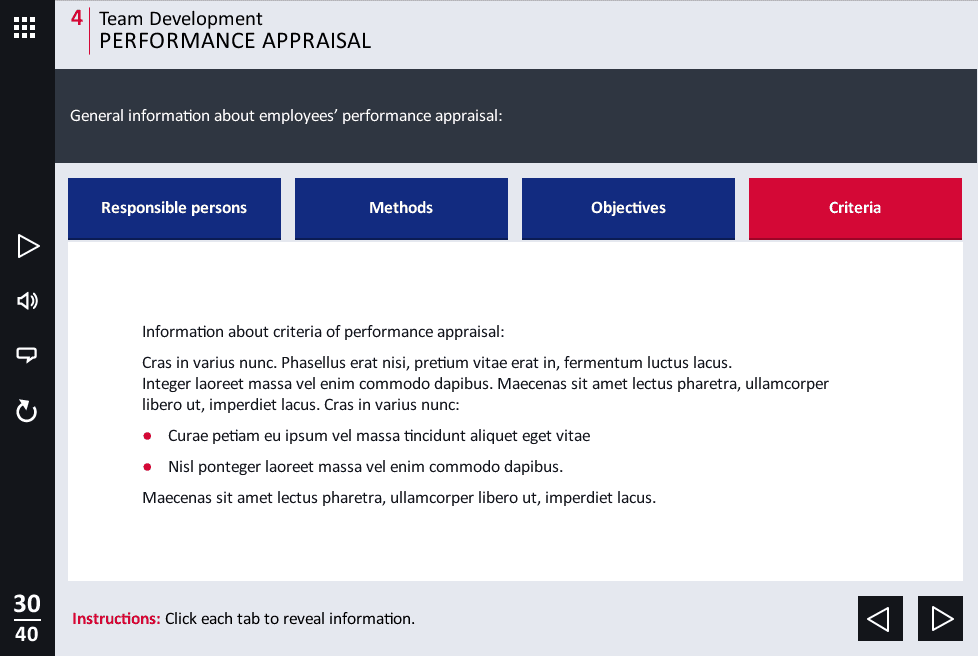This screenshot has width=978, height=656.
Task: Click the Team Development heading
Action: 181,19
